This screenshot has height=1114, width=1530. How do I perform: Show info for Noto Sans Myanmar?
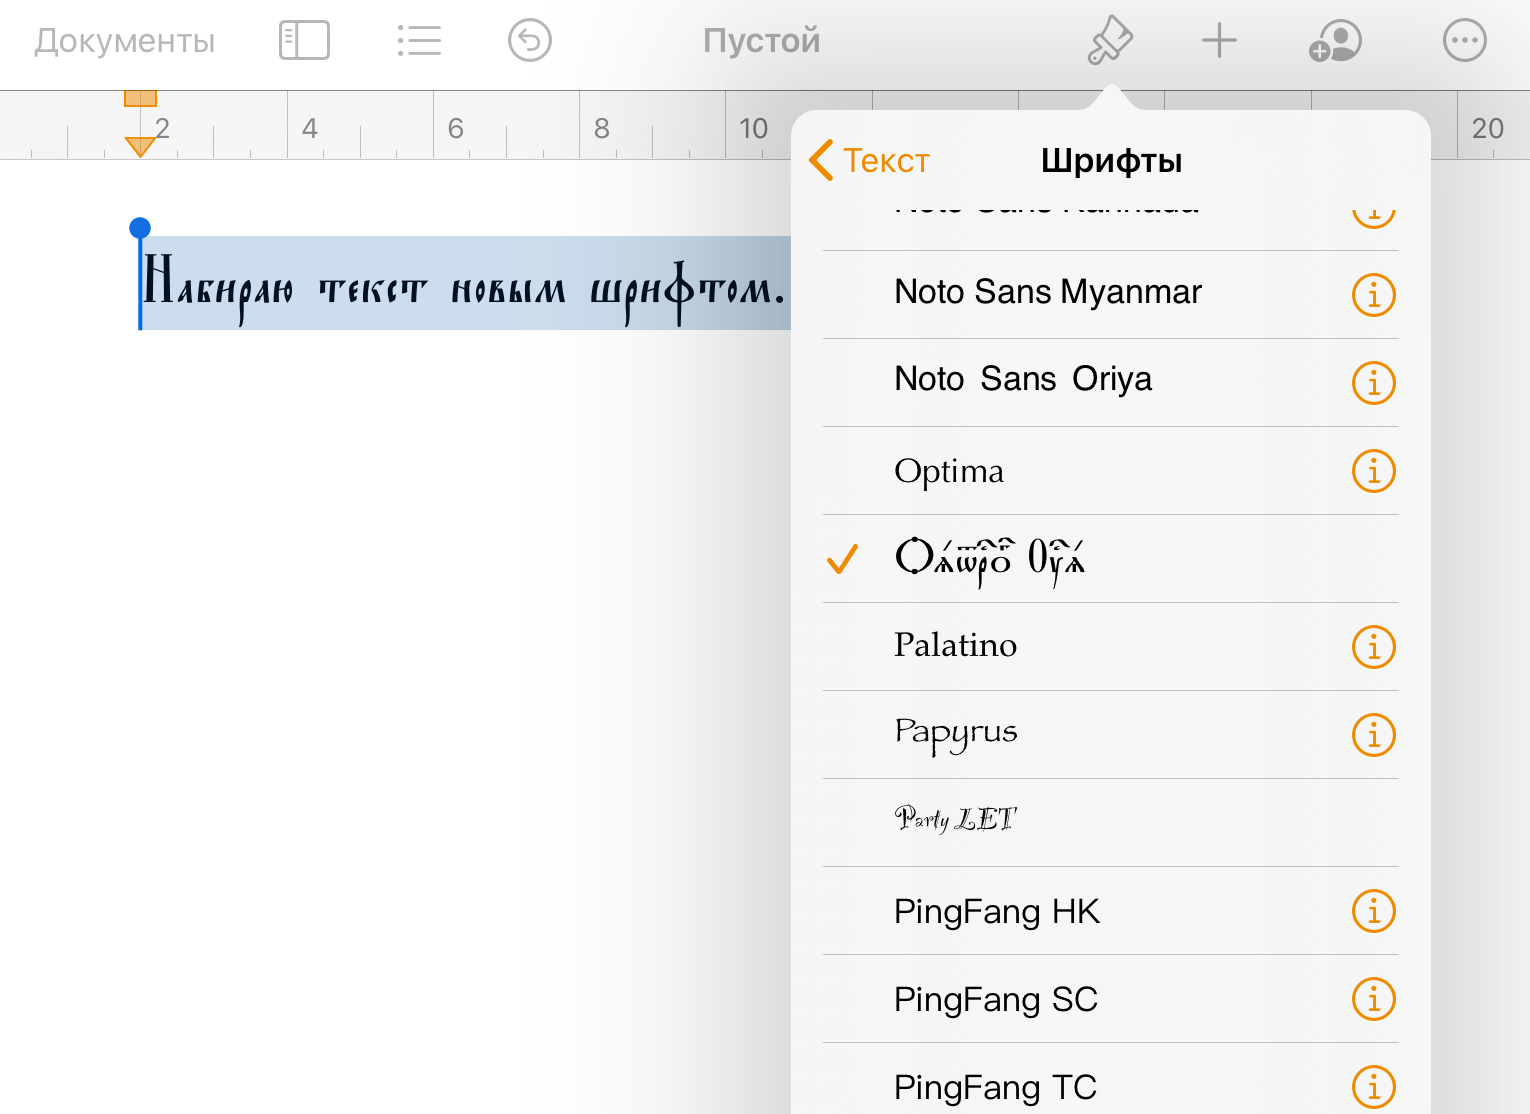(x=1373, y=295)
